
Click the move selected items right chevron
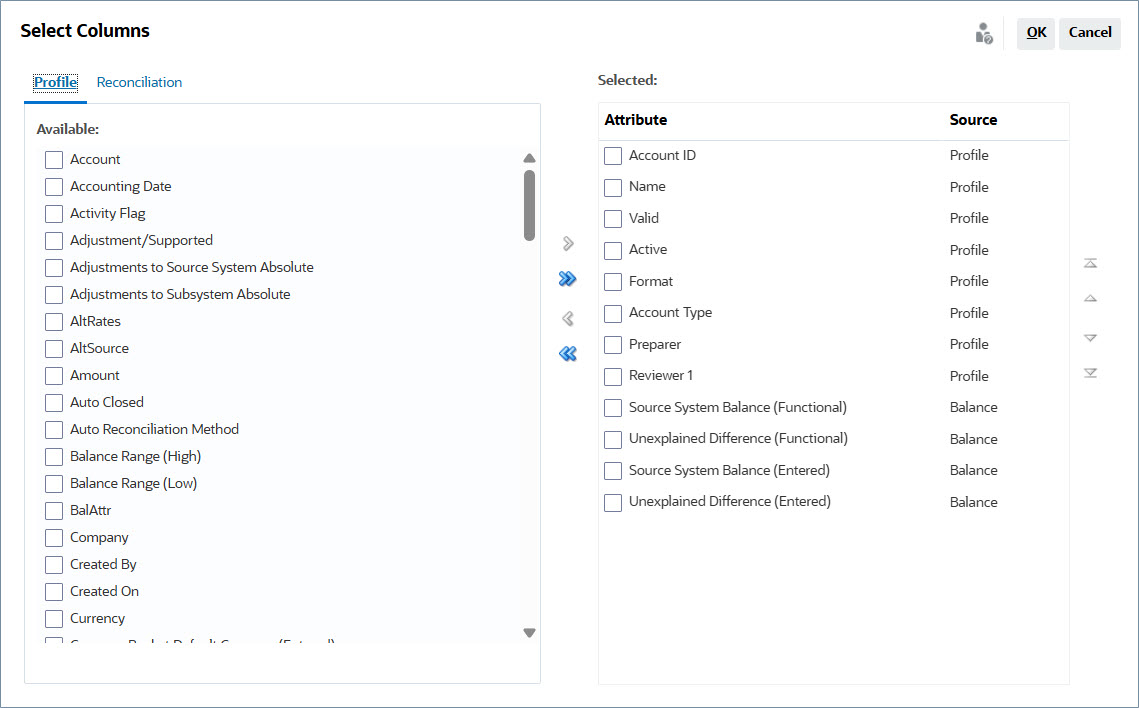click(567, 242)
